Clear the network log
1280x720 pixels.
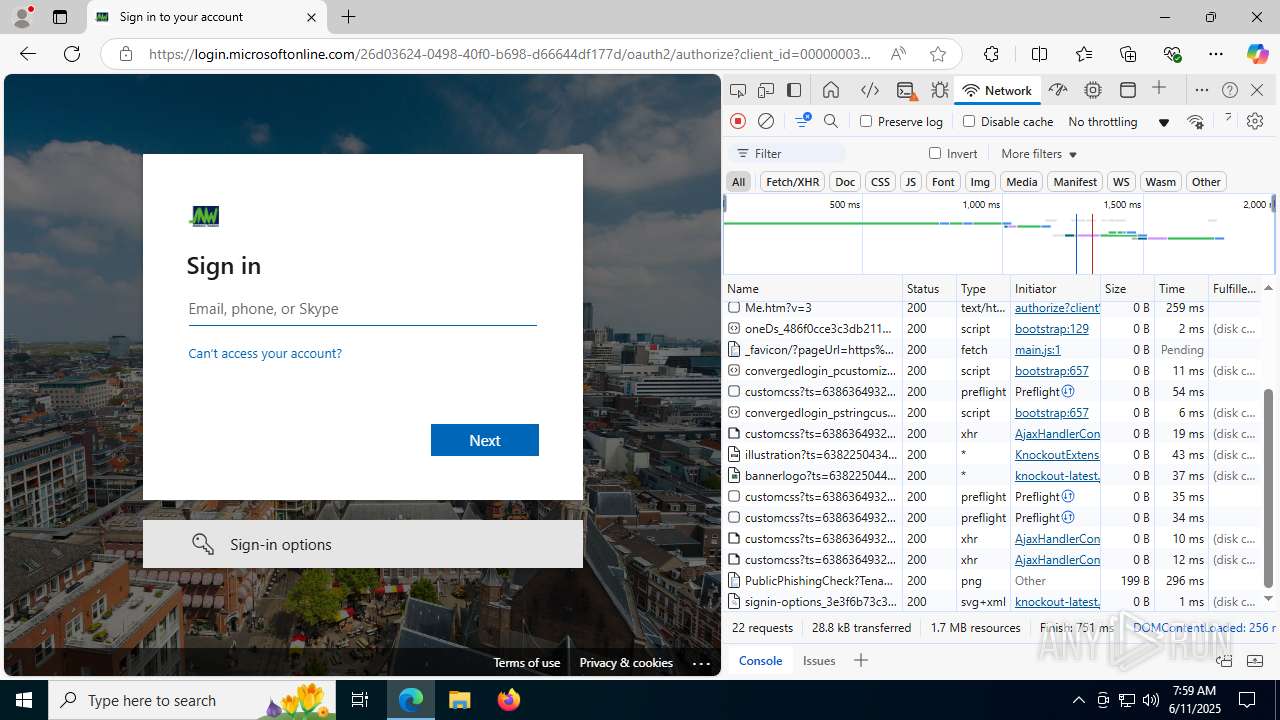click(x=766, y=121)
